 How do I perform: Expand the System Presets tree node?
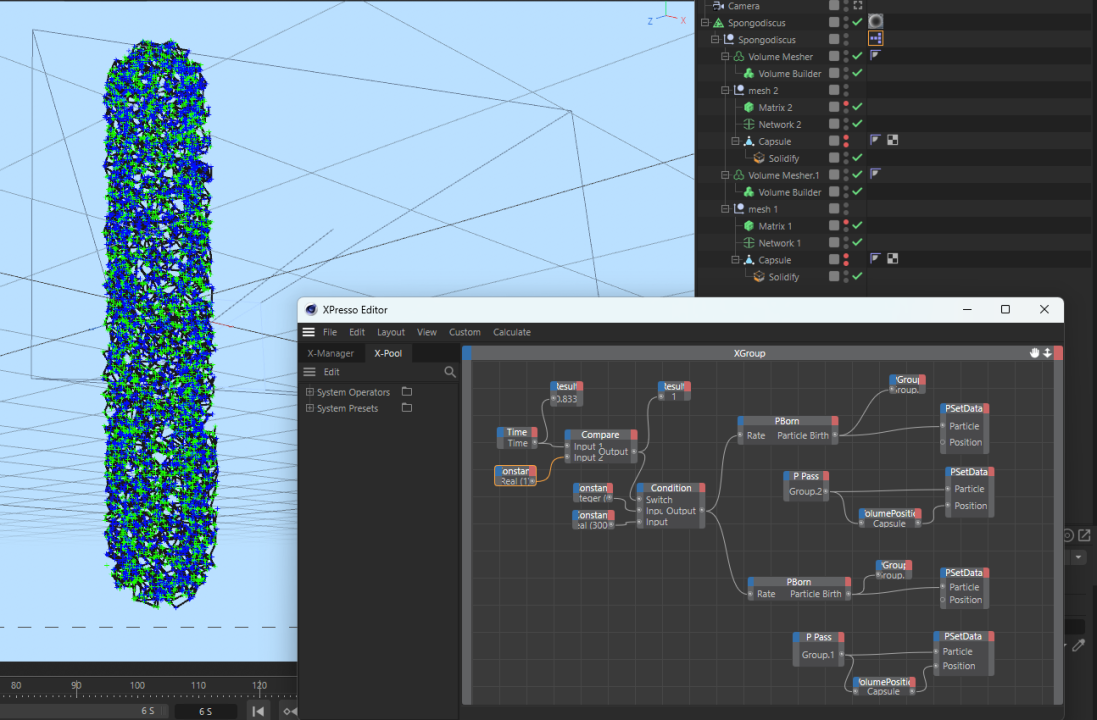pos(310,408)
